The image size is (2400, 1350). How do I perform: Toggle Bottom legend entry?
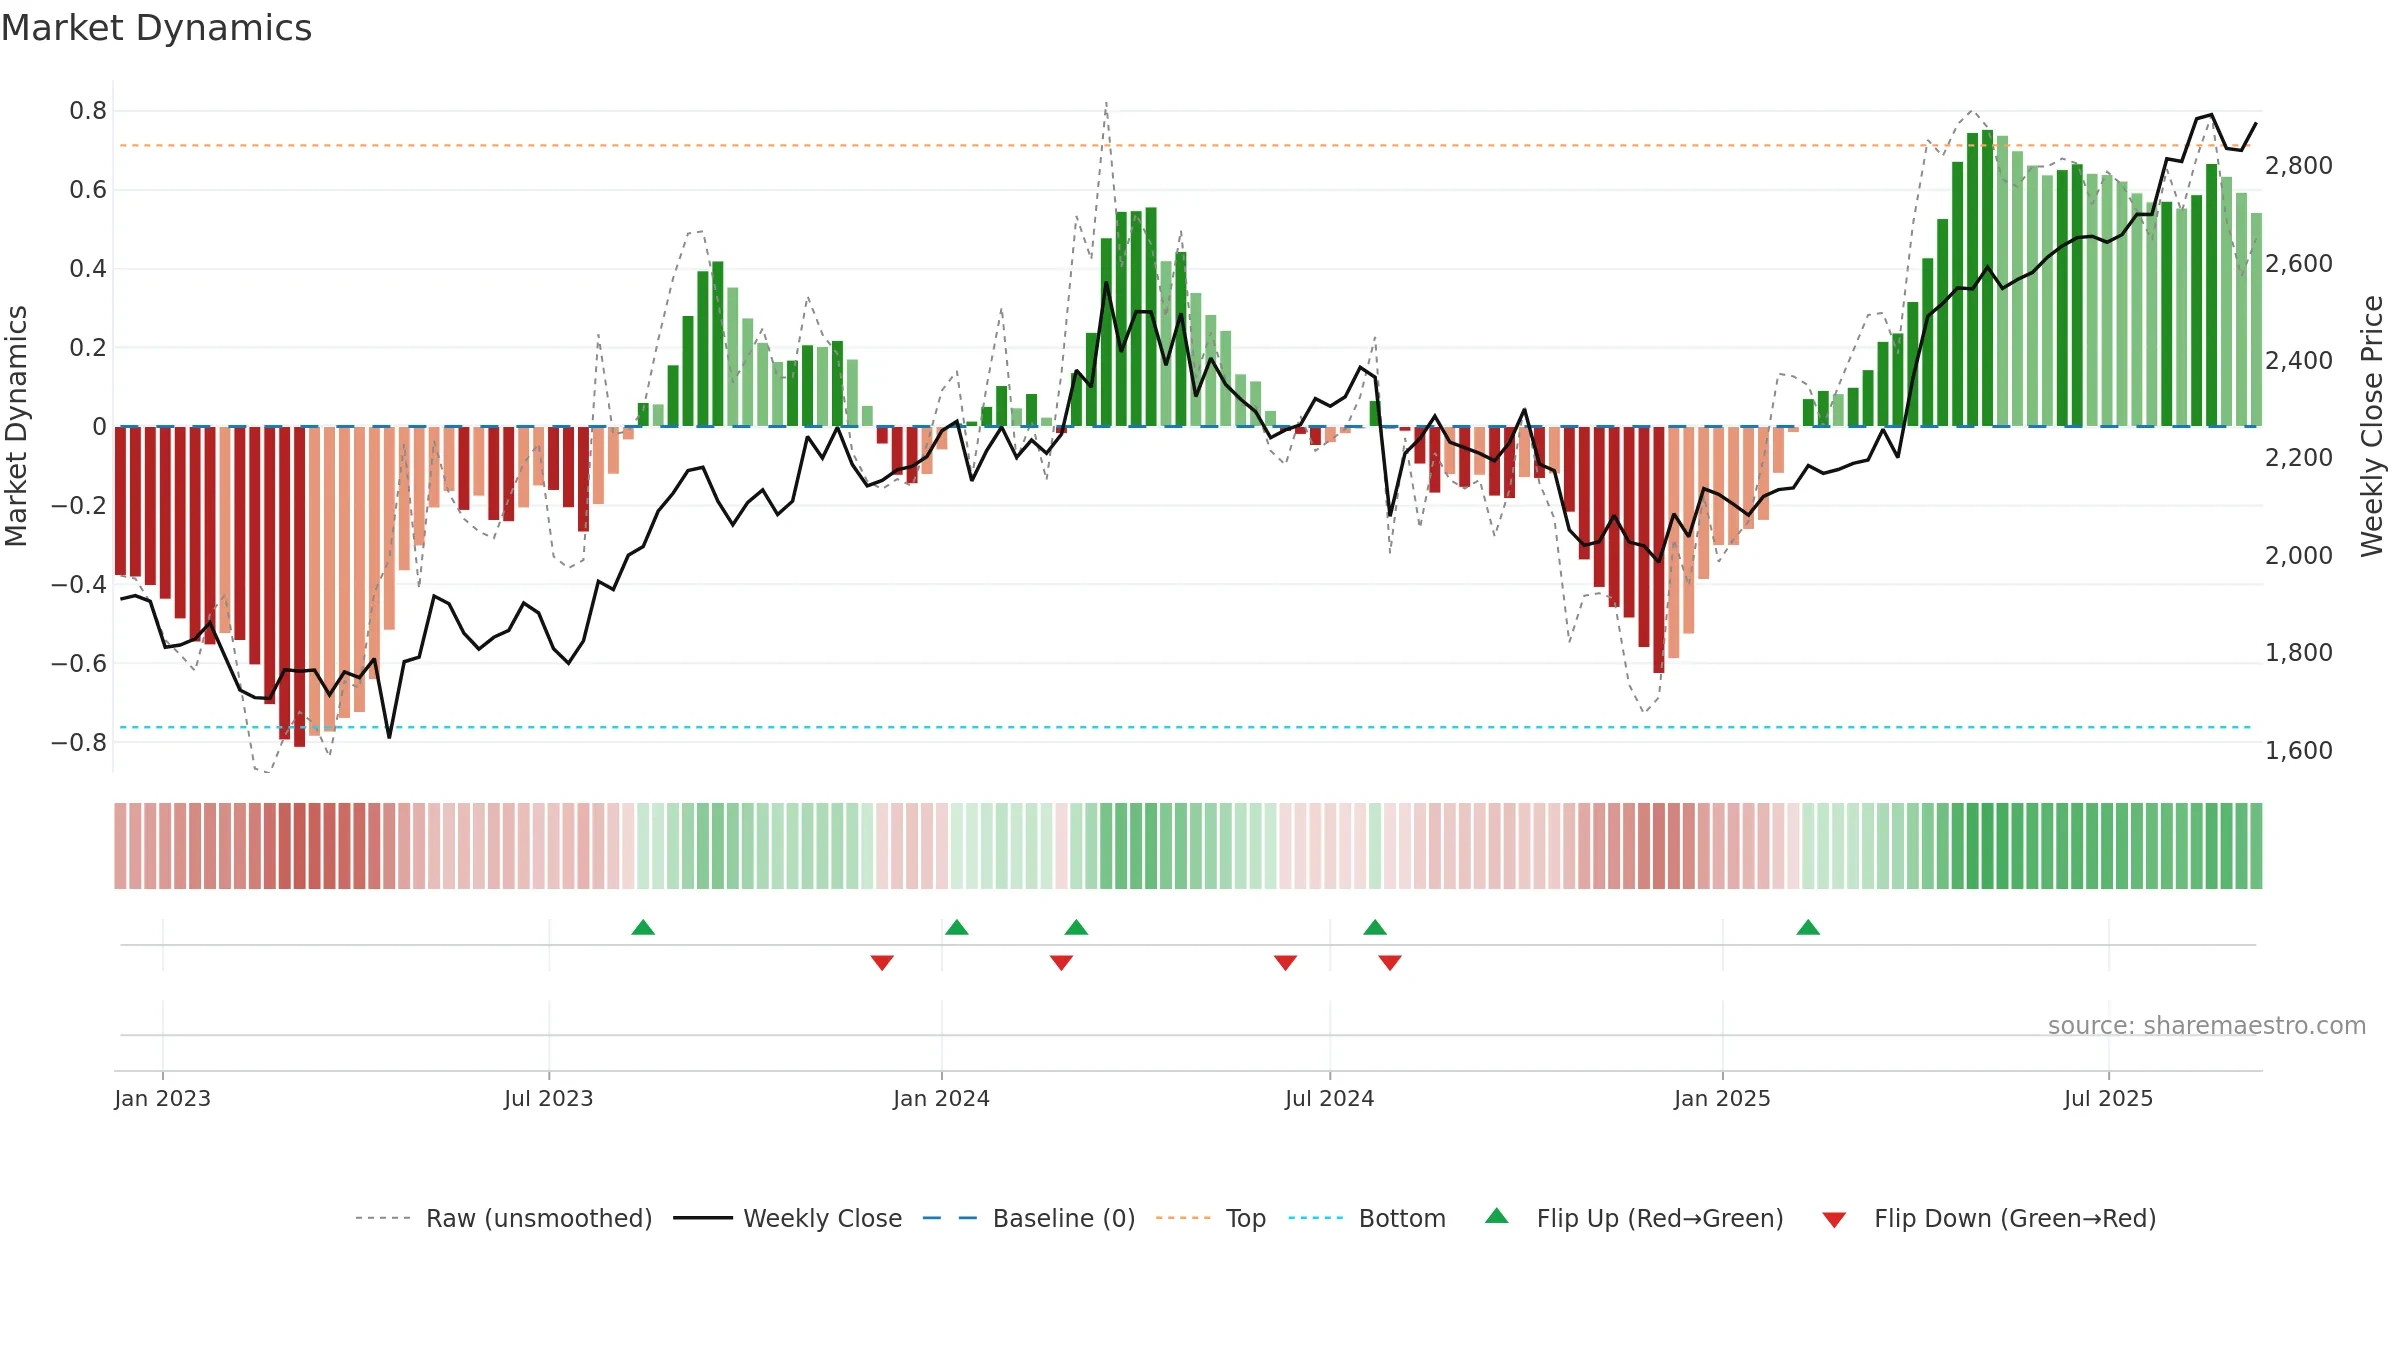pyautogui.click(x=1367, y=1218)
